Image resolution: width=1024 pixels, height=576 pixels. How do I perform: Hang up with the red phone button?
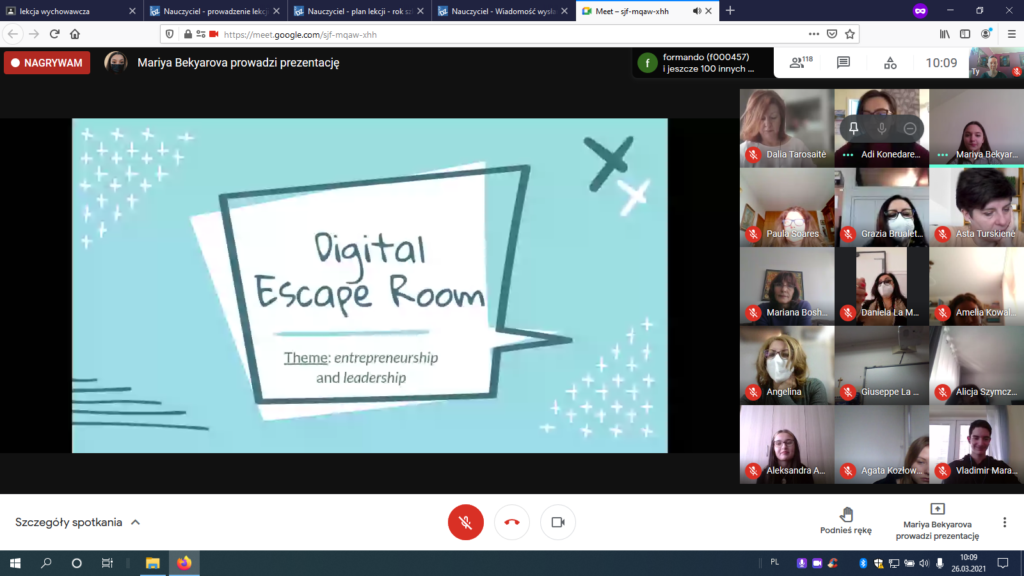[512, 522]
